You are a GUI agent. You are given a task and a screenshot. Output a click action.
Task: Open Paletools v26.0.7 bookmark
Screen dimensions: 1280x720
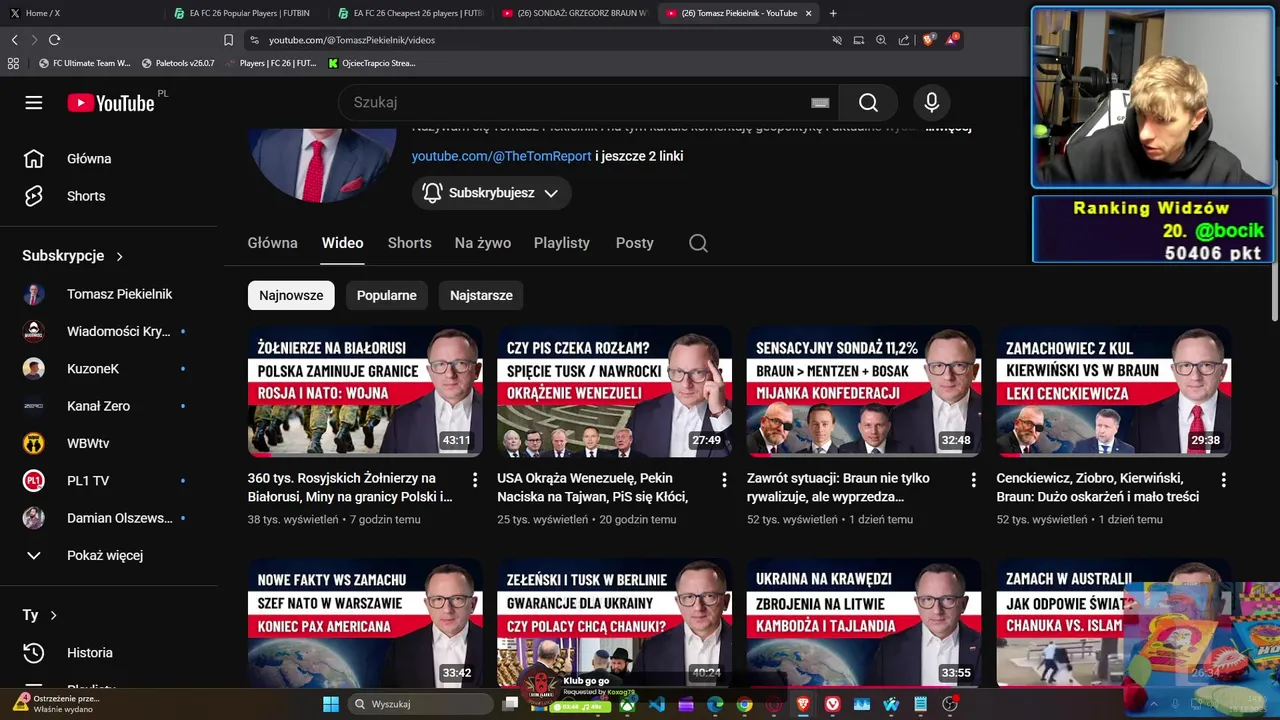[178, 63]
